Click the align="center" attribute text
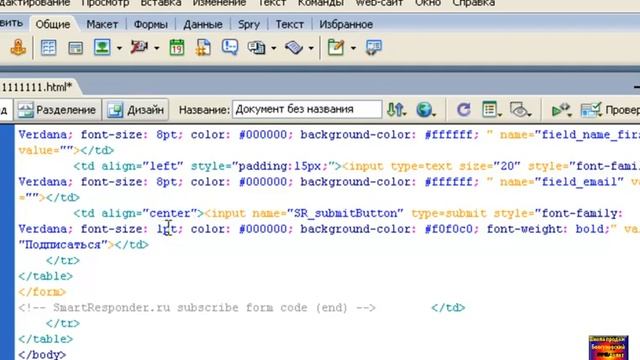Image resolution: width=640 pixels, height=360 pixels. point(149,213)
